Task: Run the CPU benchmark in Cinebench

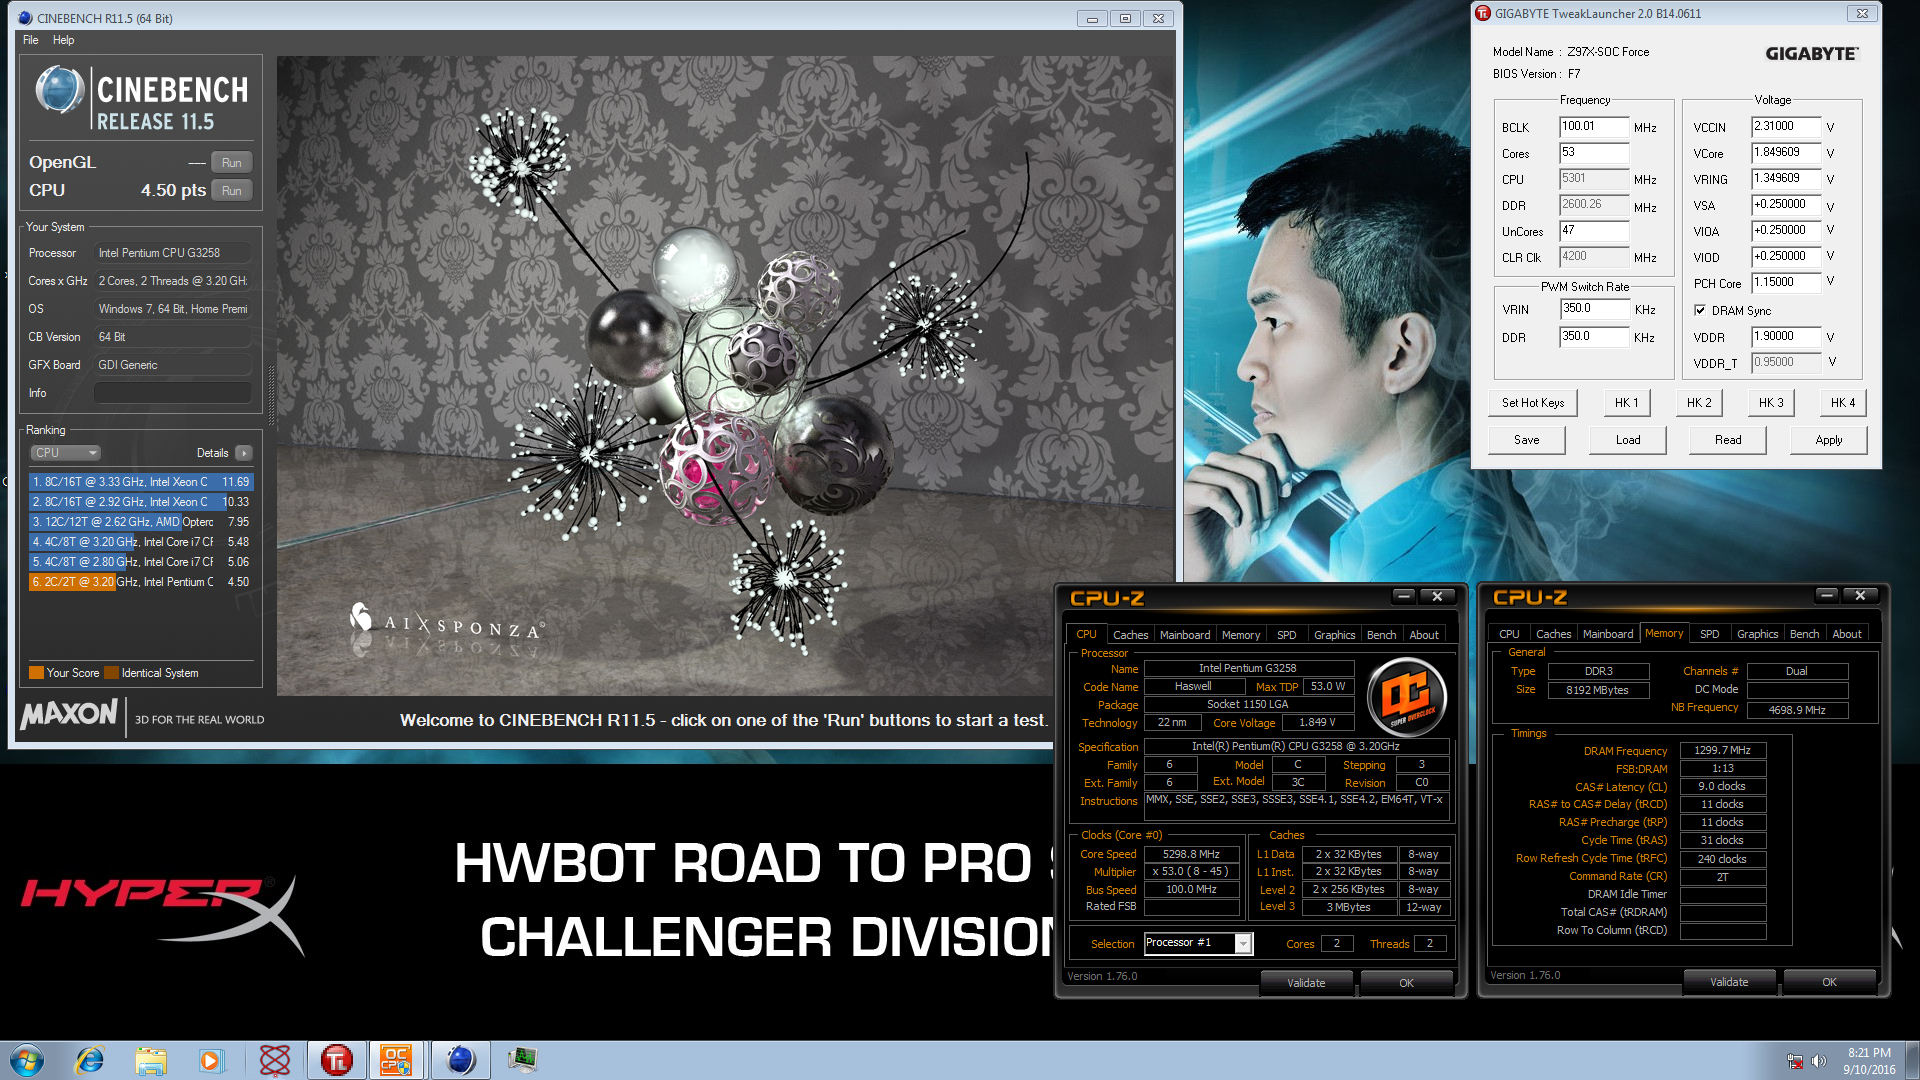Action: click(231, 191)
